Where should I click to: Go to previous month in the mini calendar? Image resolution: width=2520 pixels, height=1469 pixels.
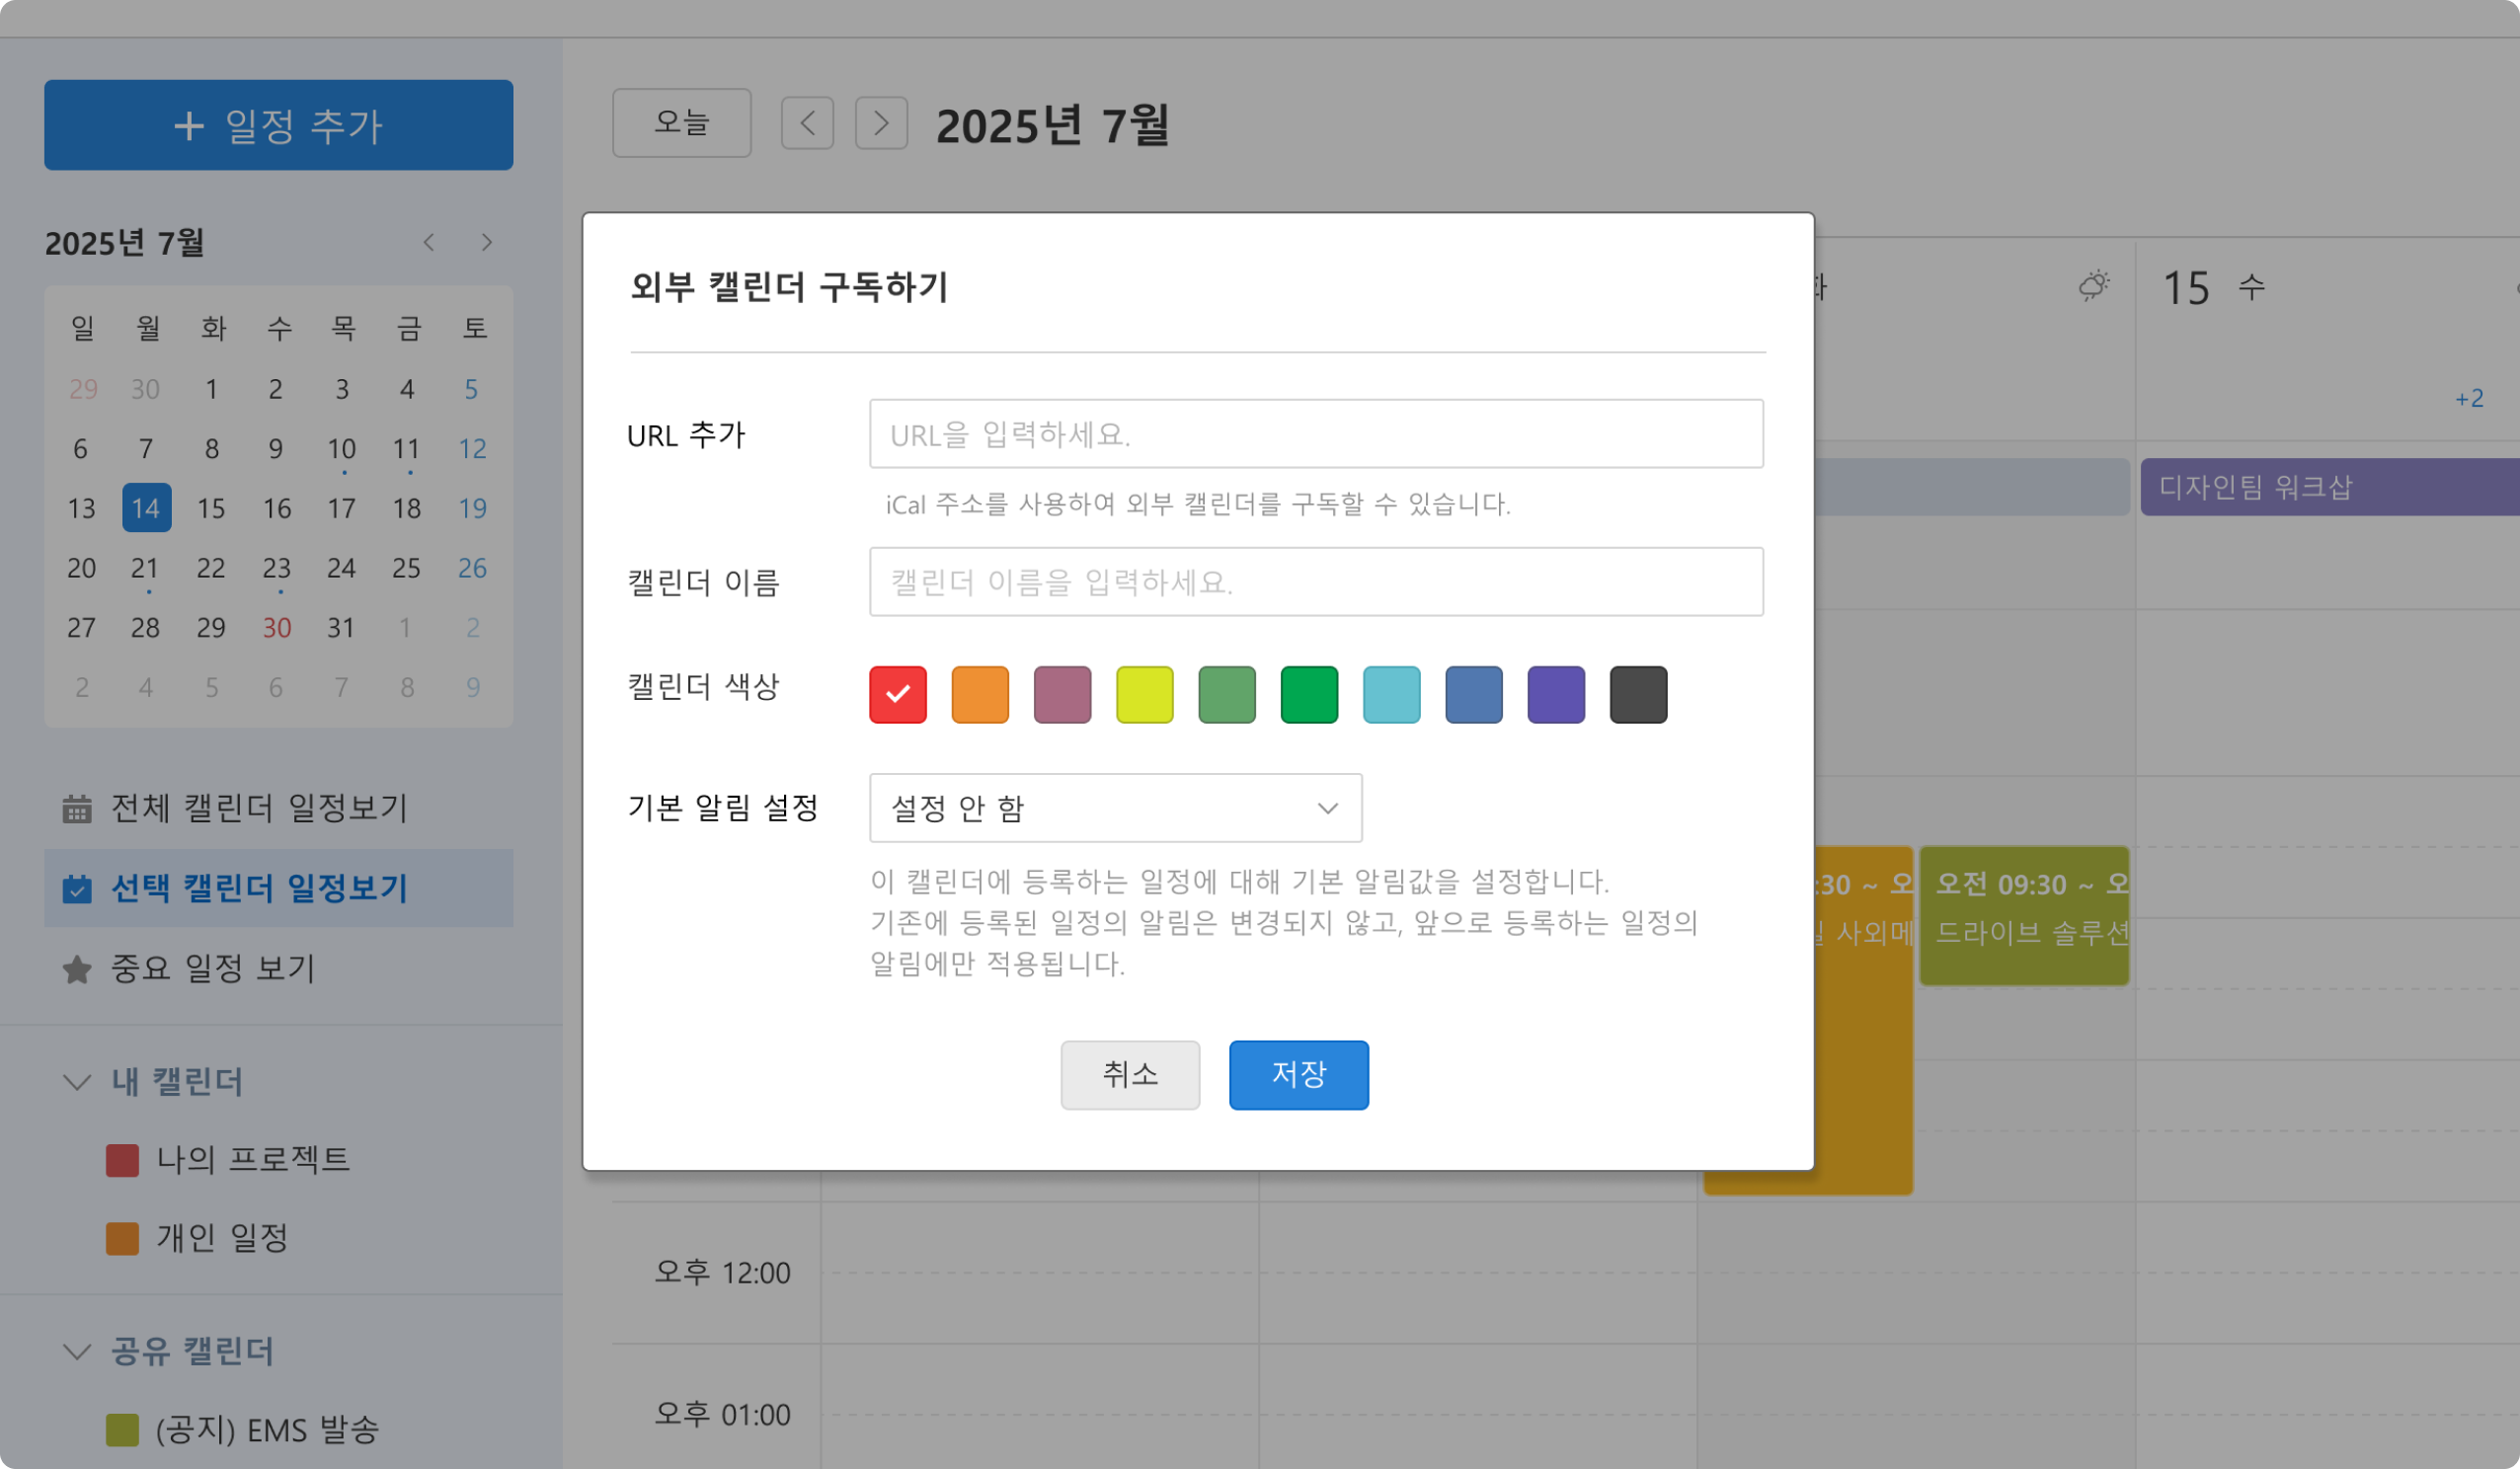pos(429,242)
